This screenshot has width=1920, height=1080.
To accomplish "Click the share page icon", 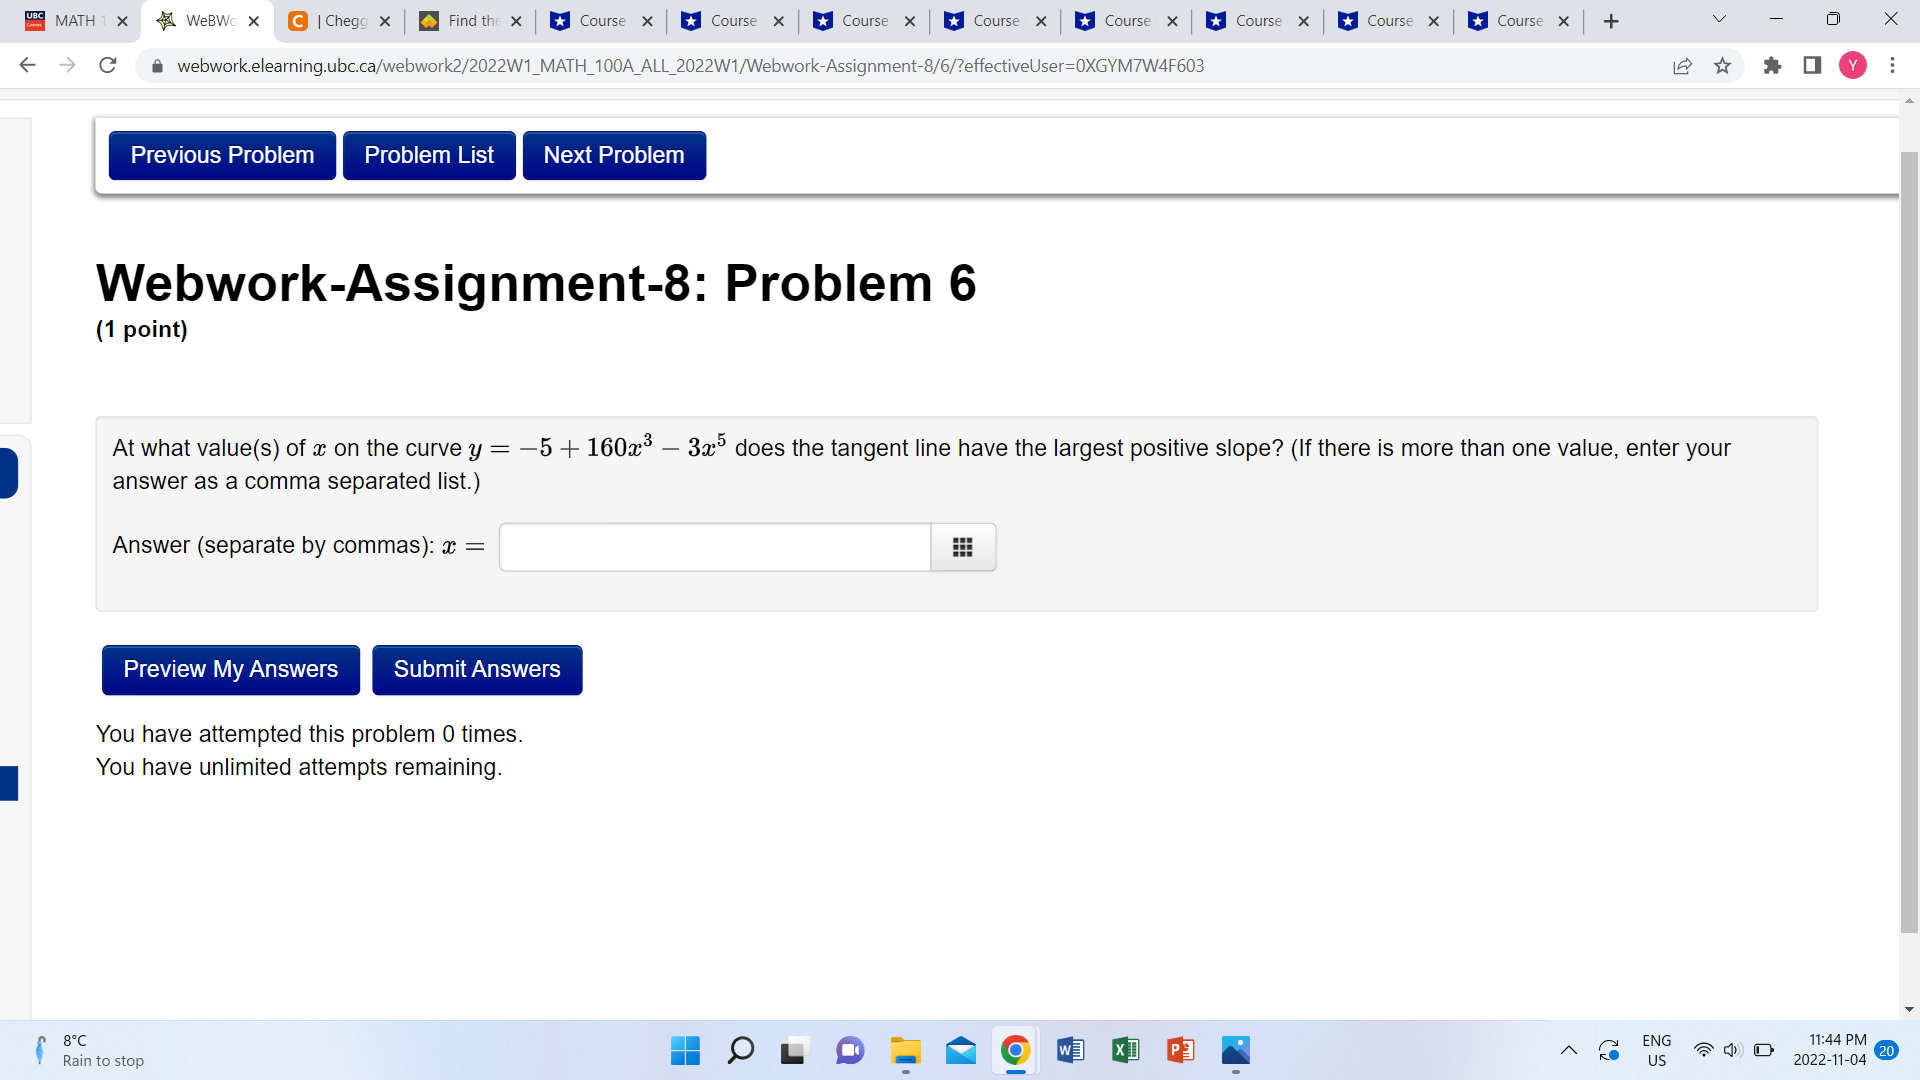I will (x=1682, y=66).
